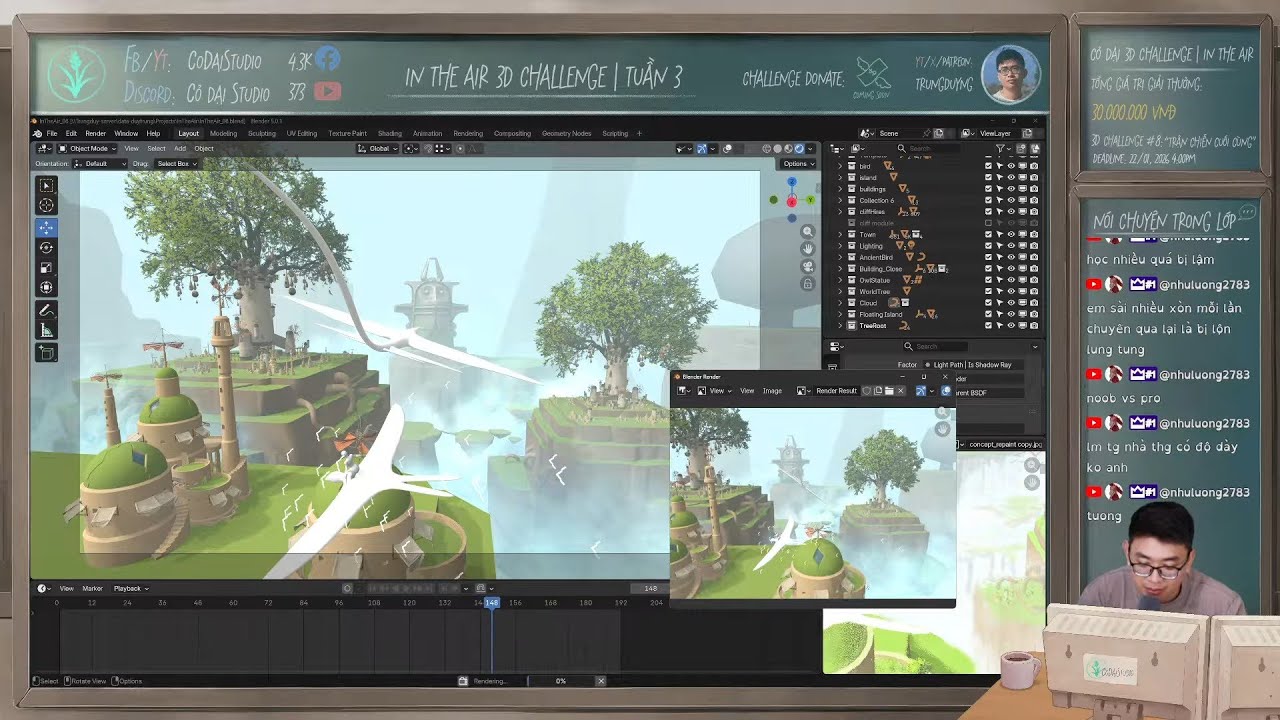
Task: Click the Z axis on navigation gizmo
Action: click(x=791, y=182)
